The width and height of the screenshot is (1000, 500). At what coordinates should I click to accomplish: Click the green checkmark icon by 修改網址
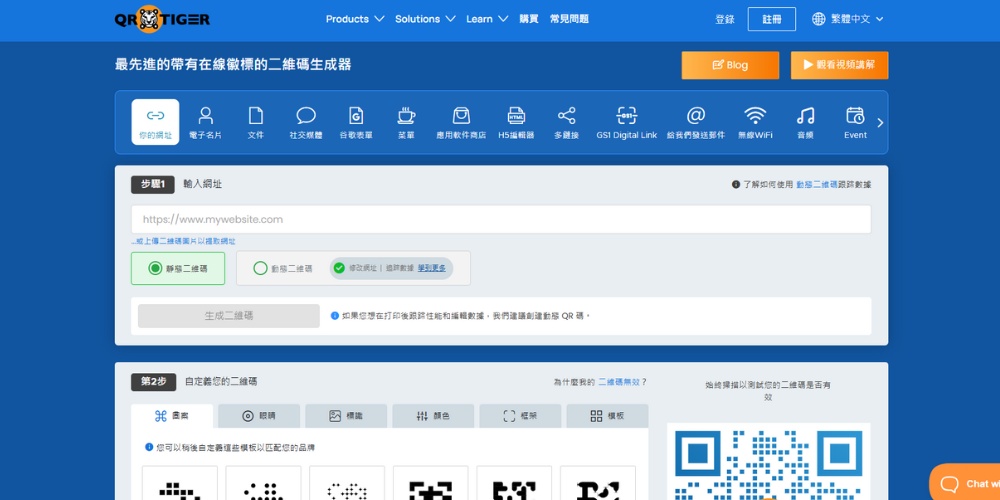click(x=339, y=268)
